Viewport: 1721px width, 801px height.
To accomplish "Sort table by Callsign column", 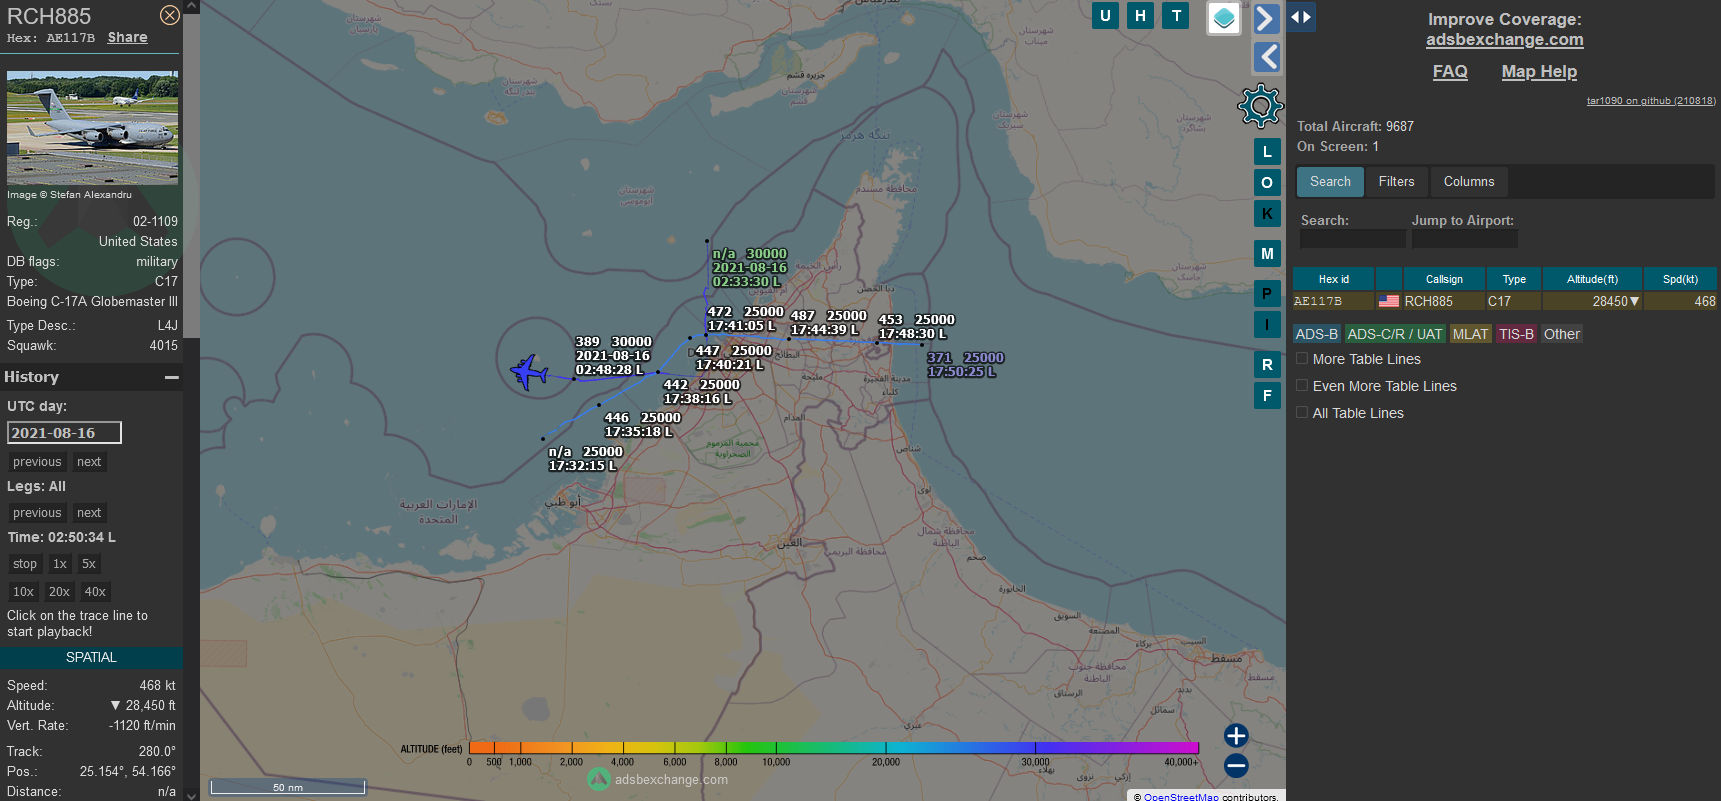I will click(1444, 279).
